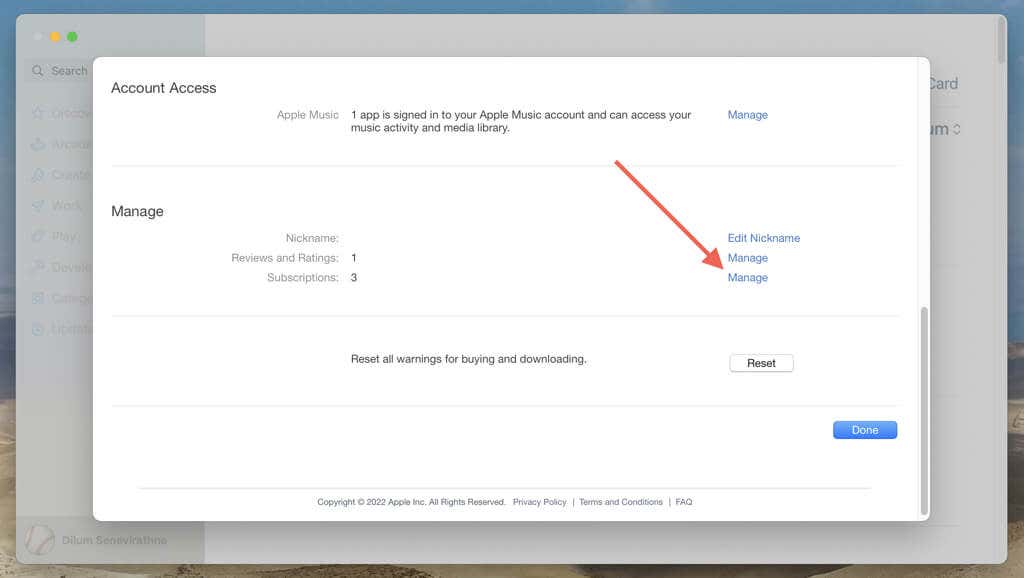Open the FAQ page
This screenshot has height=578, width=1024.
click(684, 501)
